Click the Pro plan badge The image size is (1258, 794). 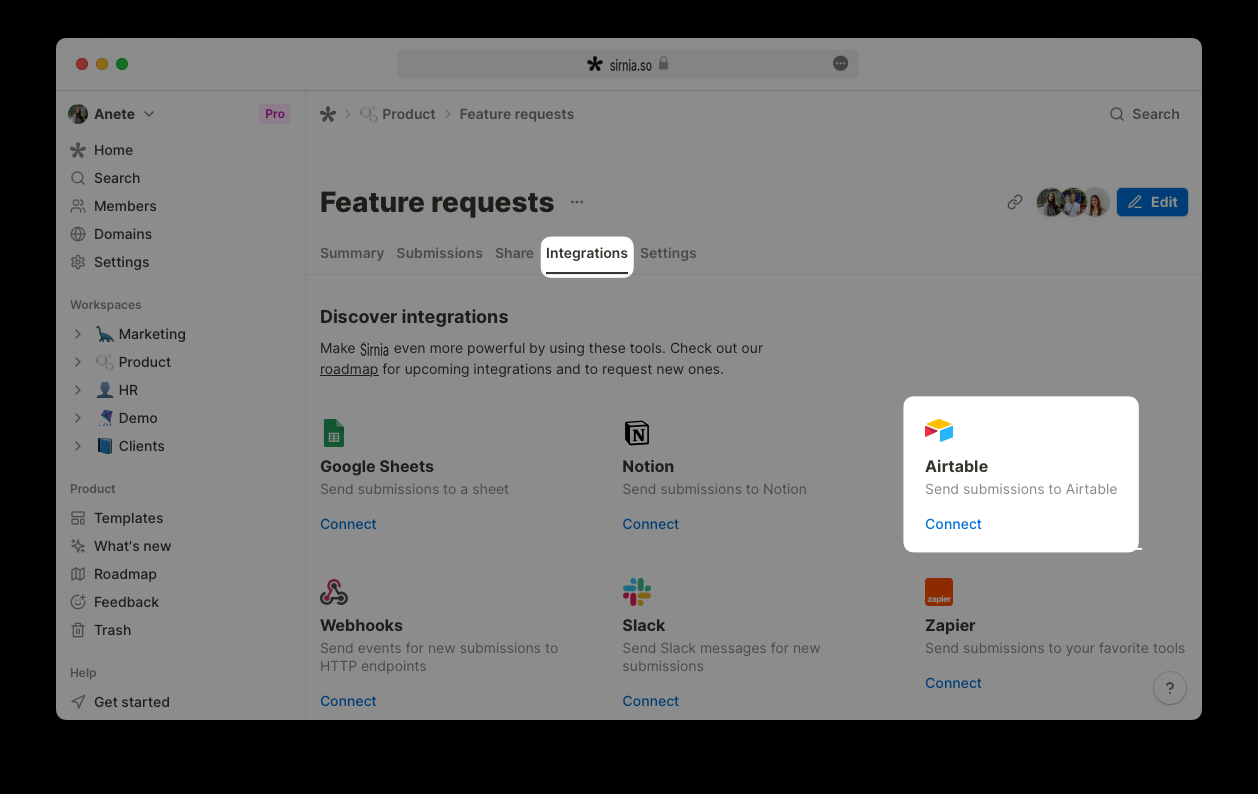pos(275,114)
